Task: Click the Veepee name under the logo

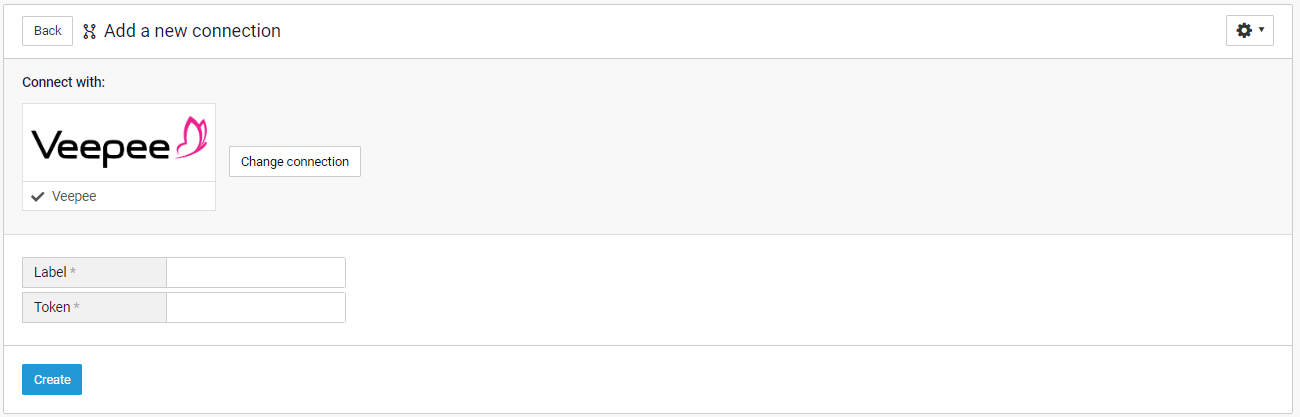Action: pyautogui.click(x=74, y=197)
